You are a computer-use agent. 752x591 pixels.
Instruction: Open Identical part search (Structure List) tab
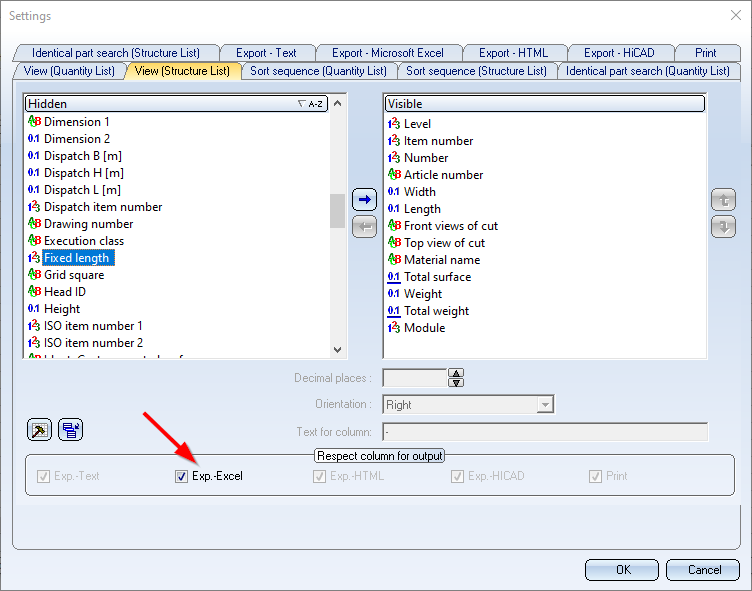coord(116,53)
